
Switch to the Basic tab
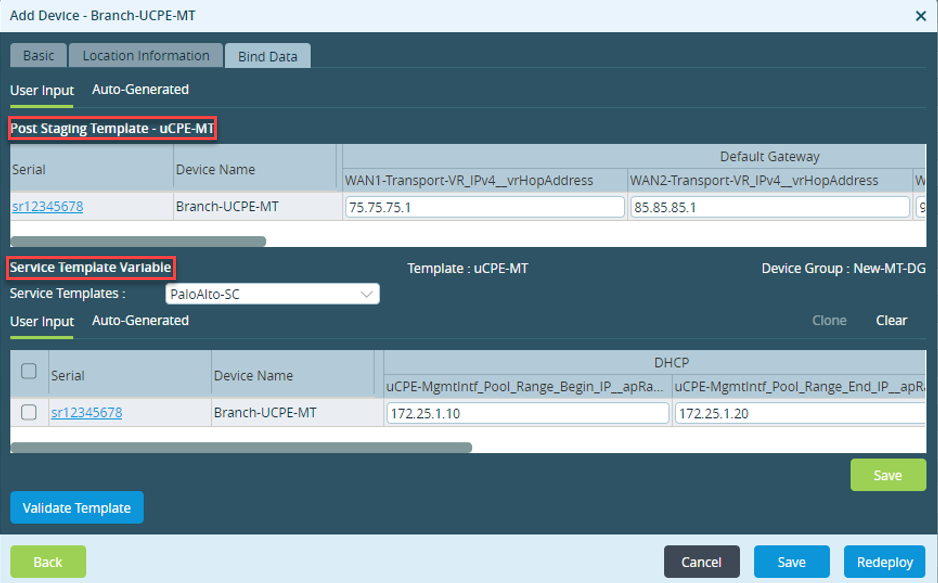click(39, 56)
